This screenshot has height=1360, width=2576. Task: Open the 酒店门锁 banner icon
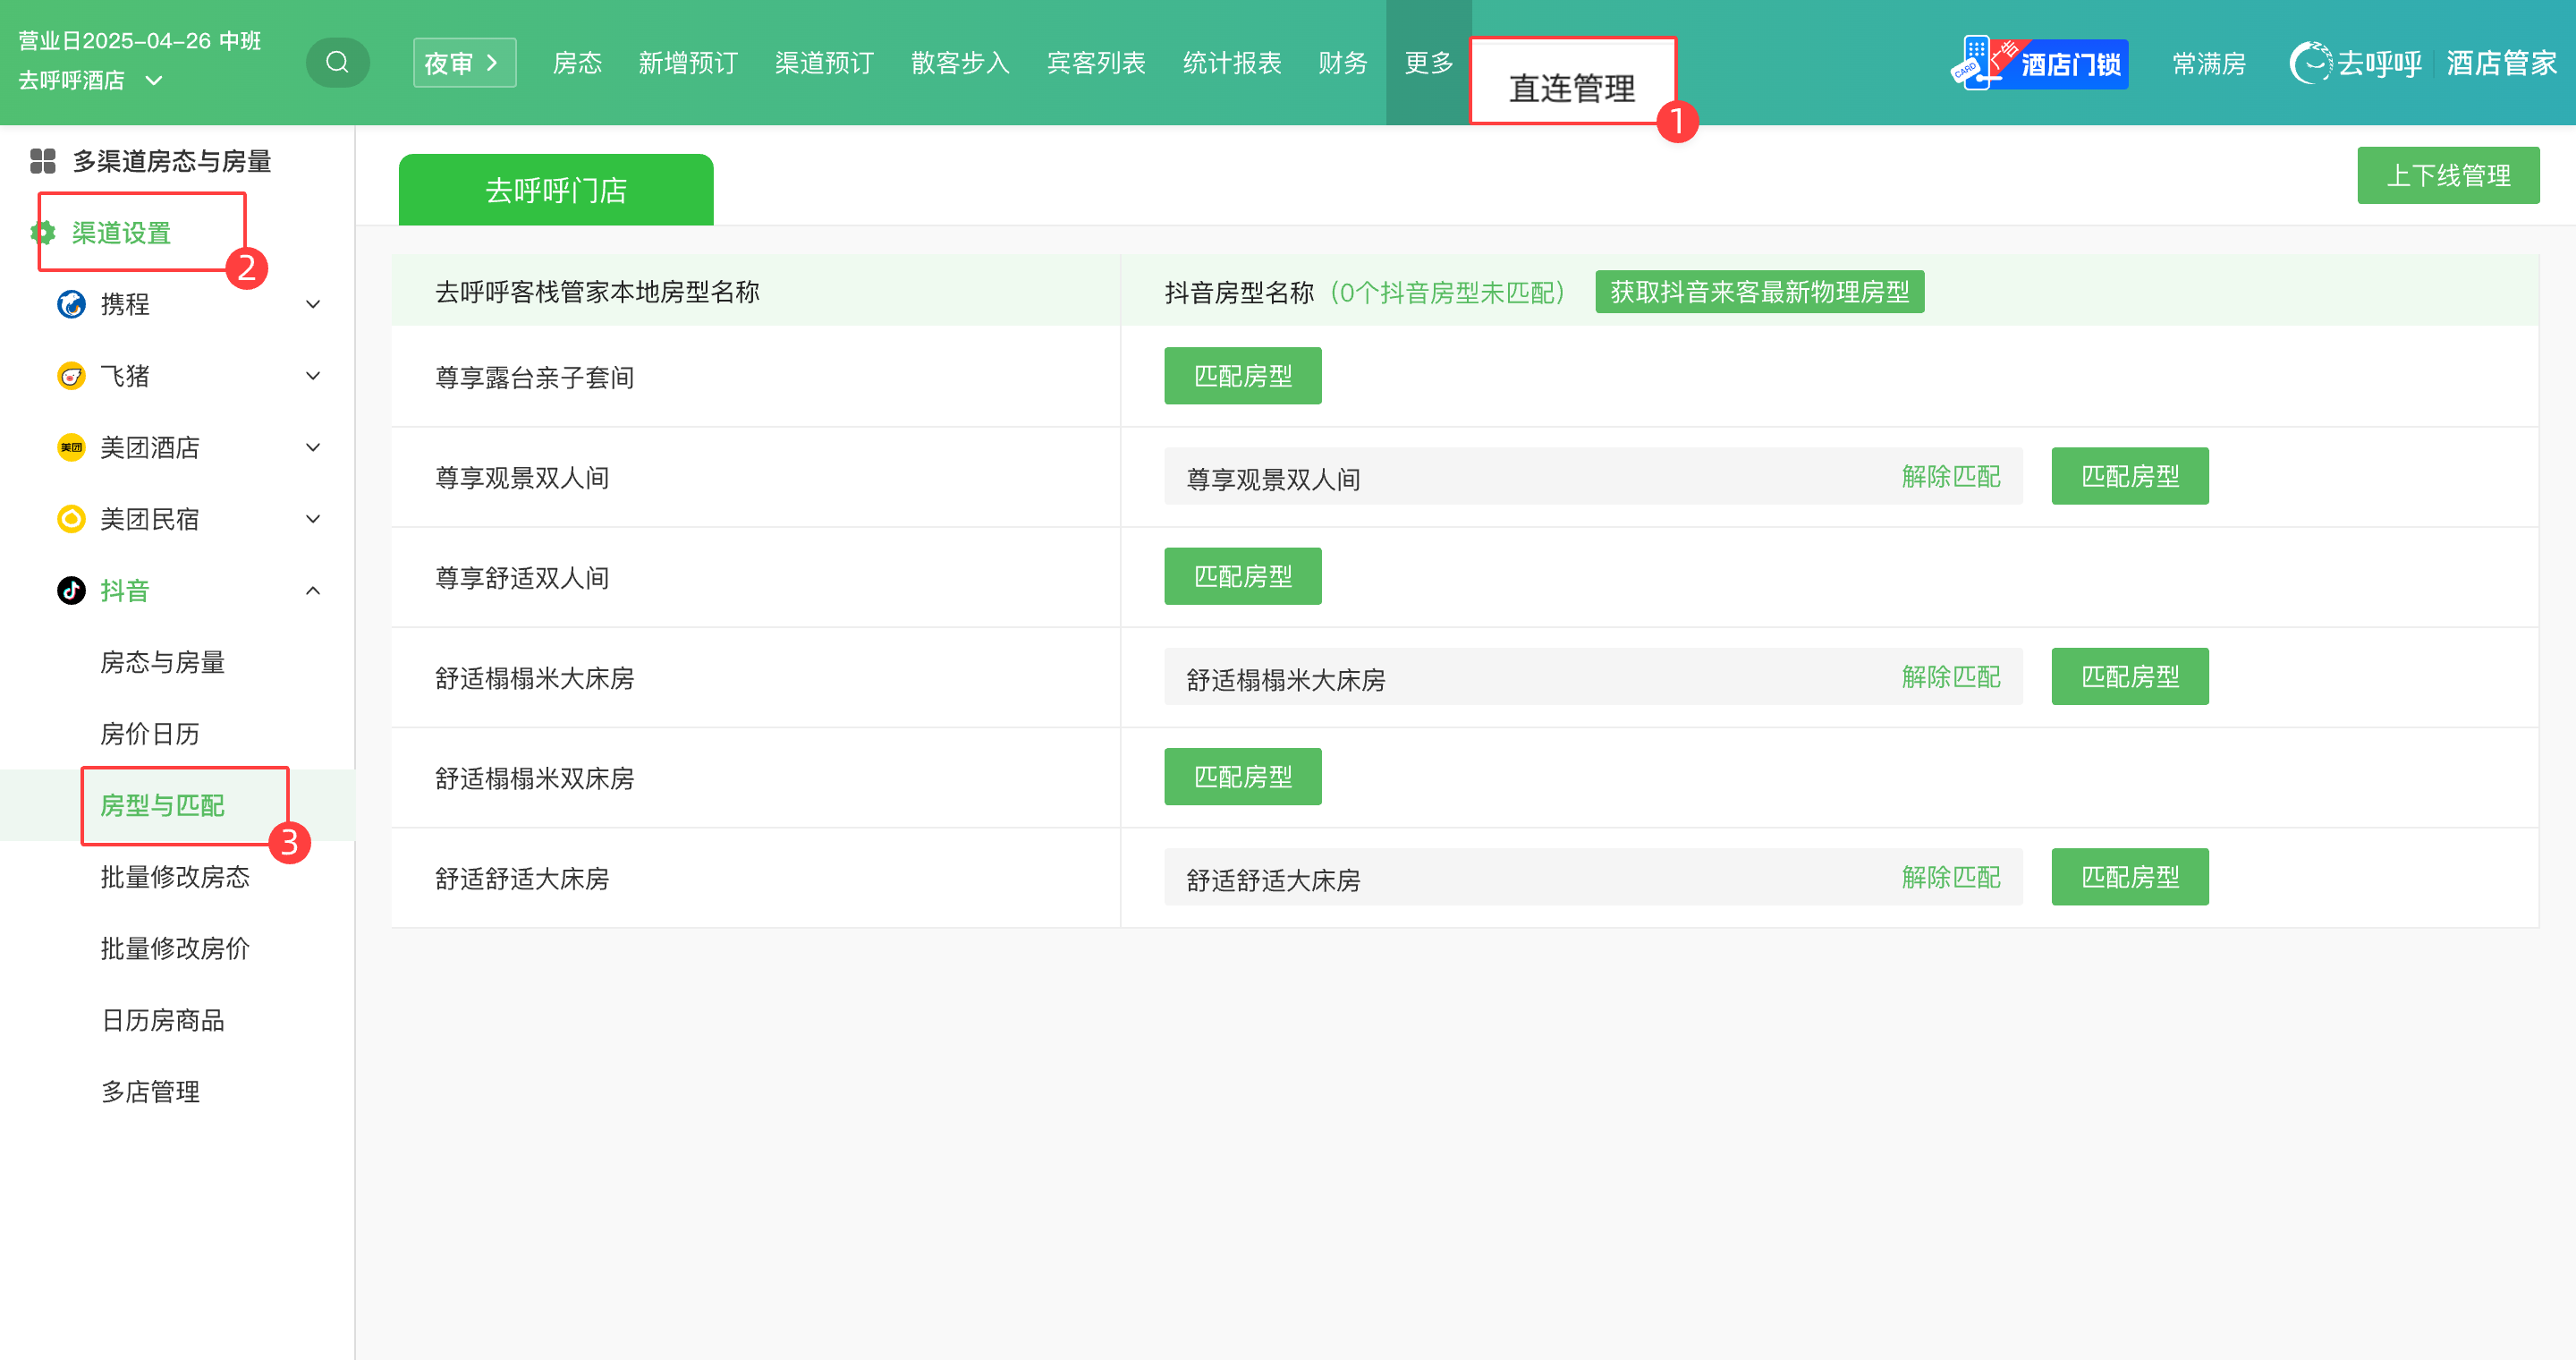2039,63
